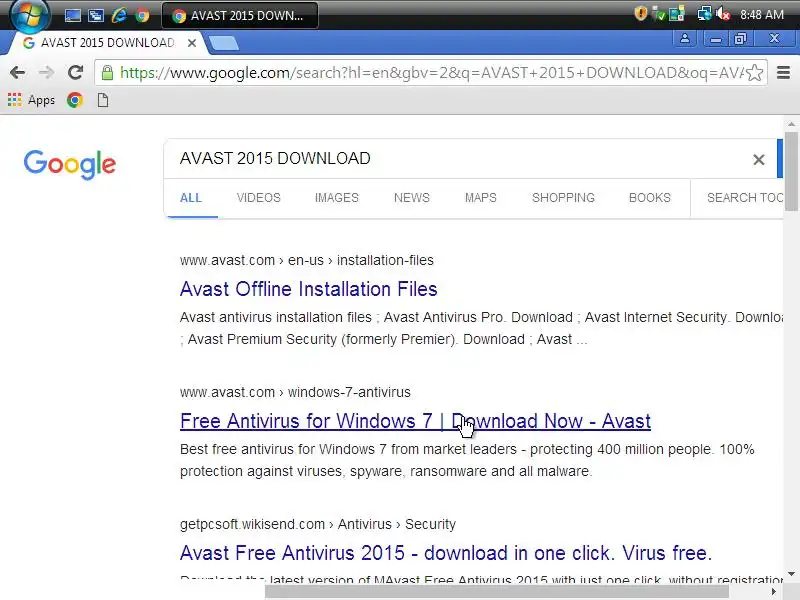Switch to the NEWS search tab

click(412, 198)
